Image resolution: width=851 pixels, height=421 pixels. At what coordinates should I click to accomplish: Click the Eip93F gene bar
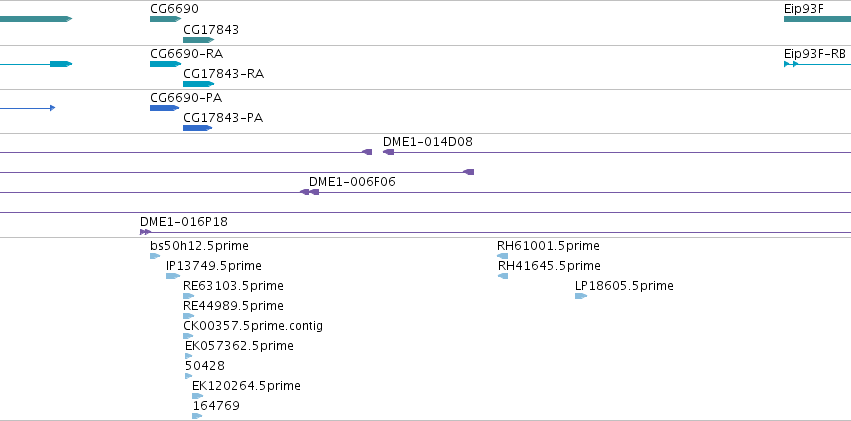pyautogui.click(x=817, y=19)
